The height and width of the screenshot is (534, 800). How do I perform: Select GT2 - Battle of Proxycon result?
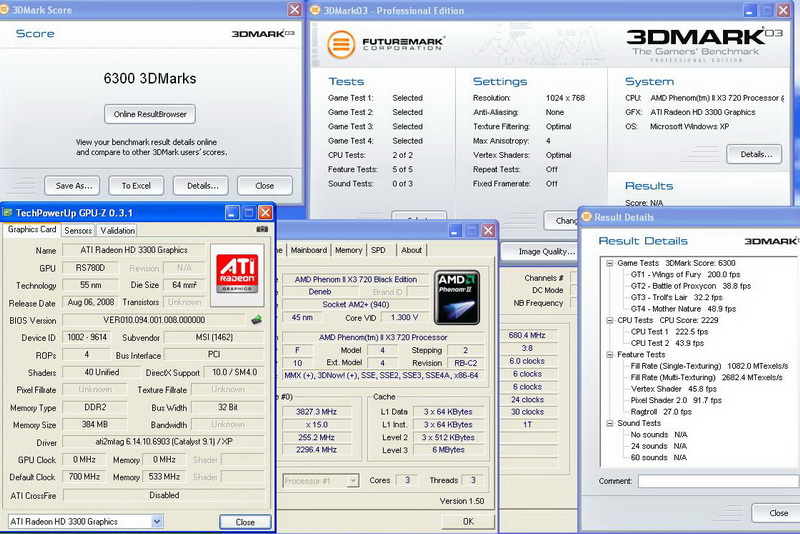click(x=691, y=286)
